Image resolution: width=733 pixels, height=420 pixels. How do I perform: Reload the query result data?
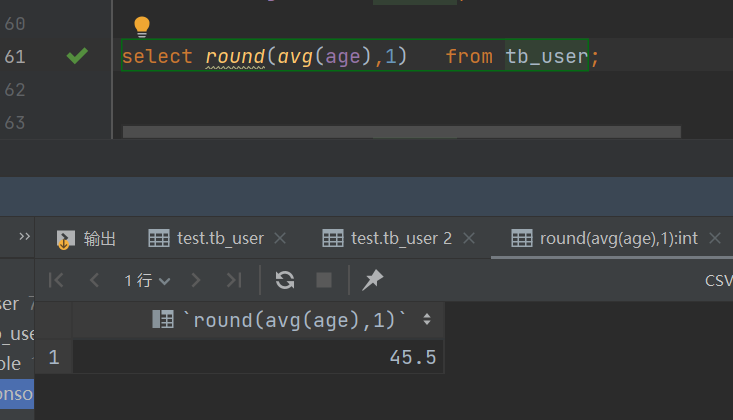[x=285, y=281]
